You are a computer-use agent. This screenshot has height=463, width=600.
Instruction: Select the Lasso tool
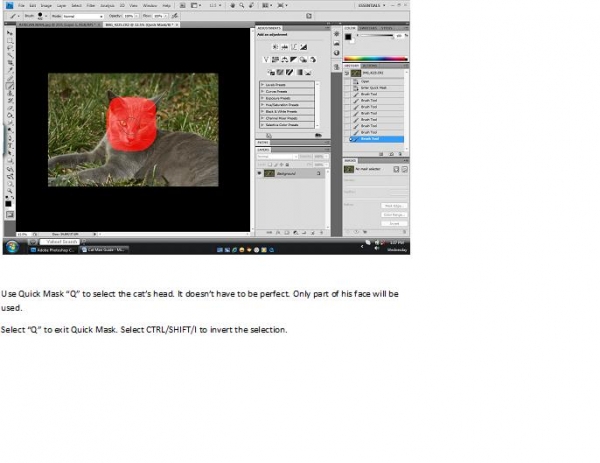[x=10, y=48]
